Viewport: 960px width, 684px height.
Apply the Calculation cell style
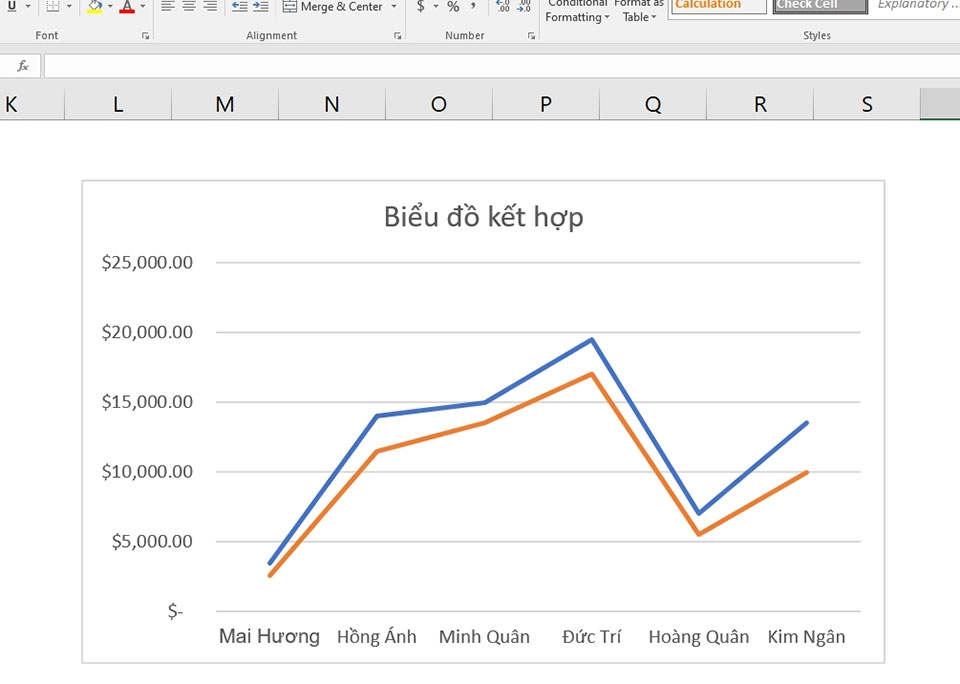[718, 6]
